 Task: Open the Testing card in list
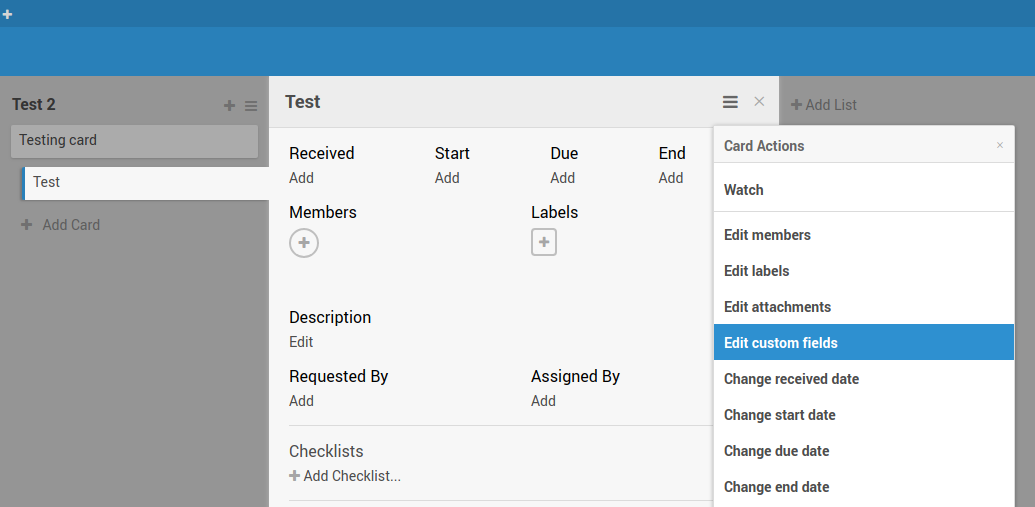pos(134,141)
